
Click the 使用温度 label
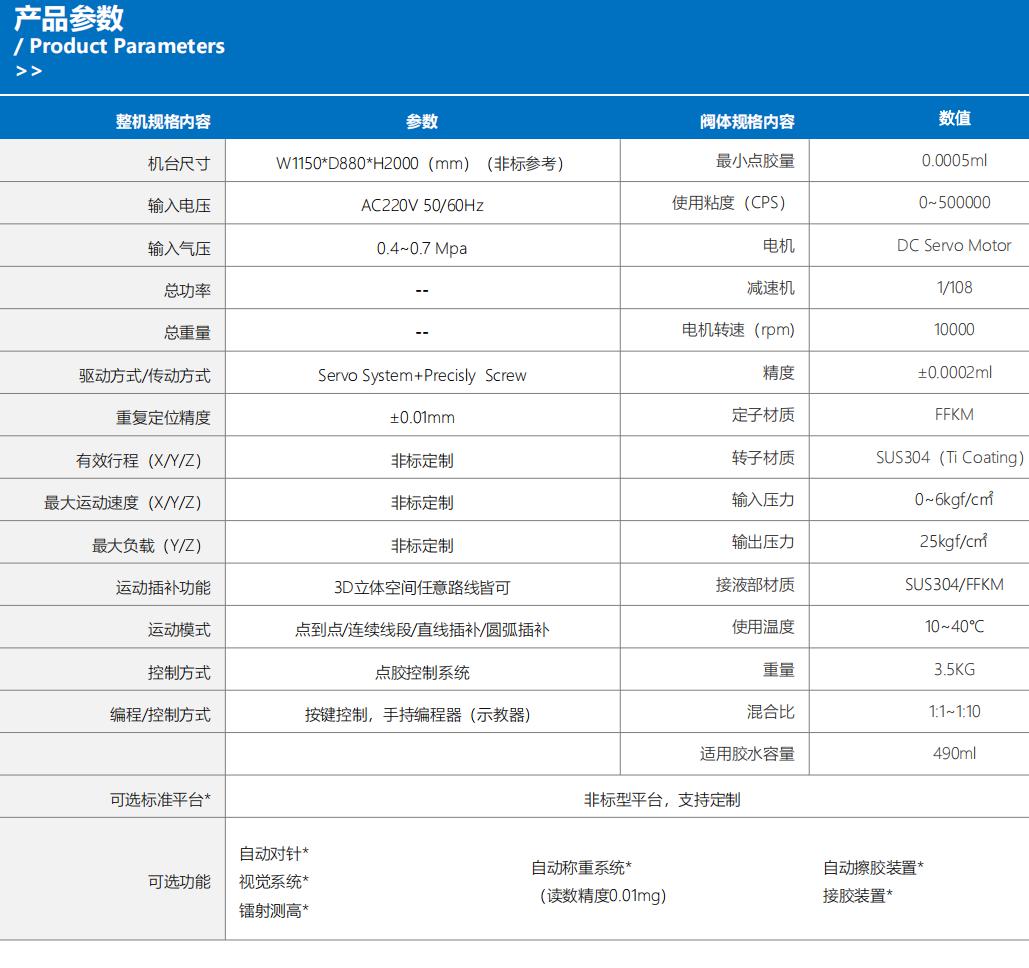tap(763, 627)
